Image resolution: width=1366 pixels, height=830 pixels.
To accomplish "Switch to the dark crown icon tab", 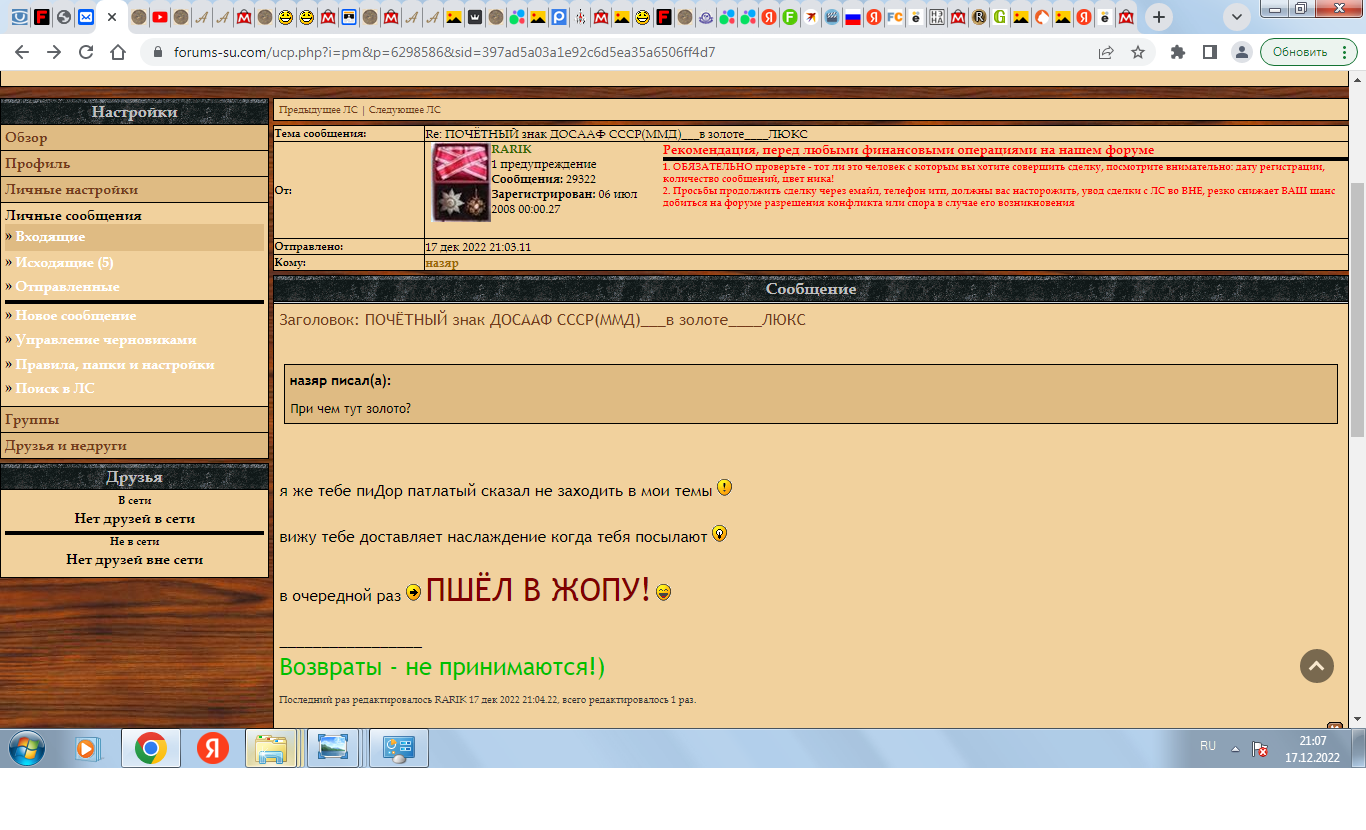I will pos(474,17).
